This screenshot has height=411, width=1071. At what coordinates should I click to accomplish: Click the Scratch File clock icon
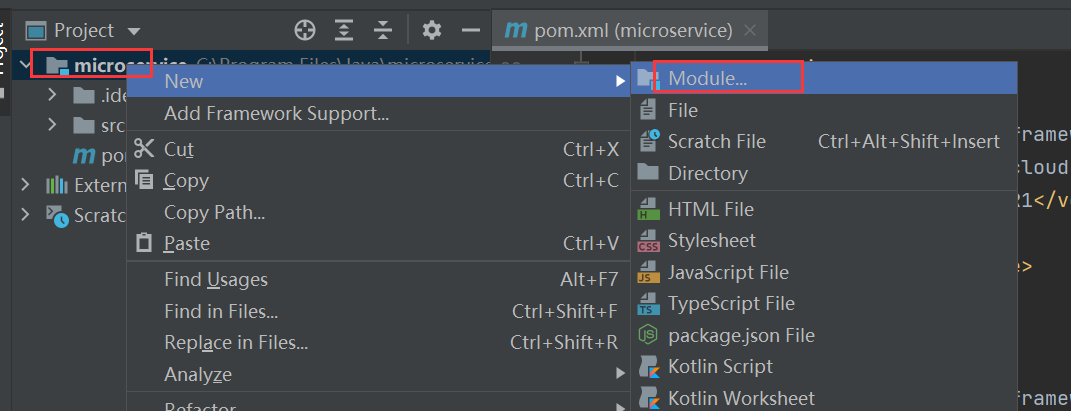(x=649, y=141)
